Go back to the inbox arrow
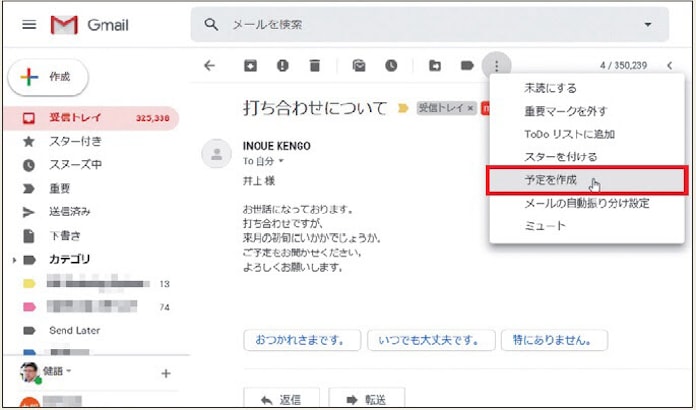Viewport: 696px width, 410px height. coord(210,66)
